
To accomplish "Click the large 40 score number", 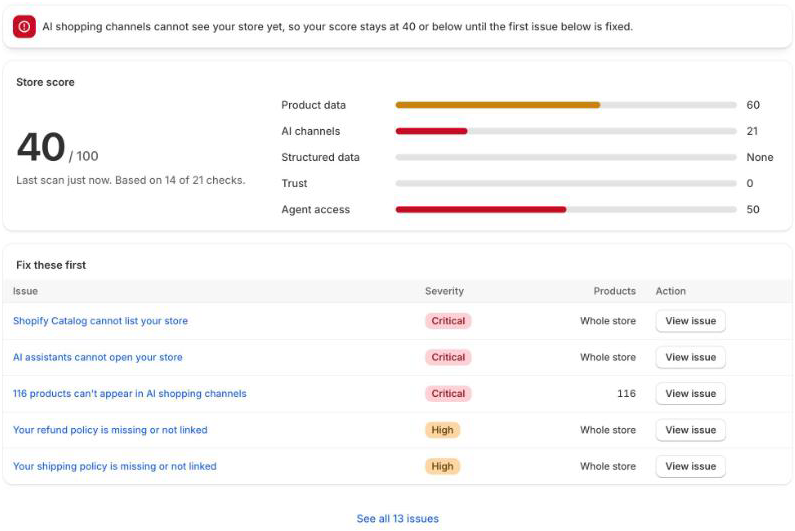I will pos(41,148).
